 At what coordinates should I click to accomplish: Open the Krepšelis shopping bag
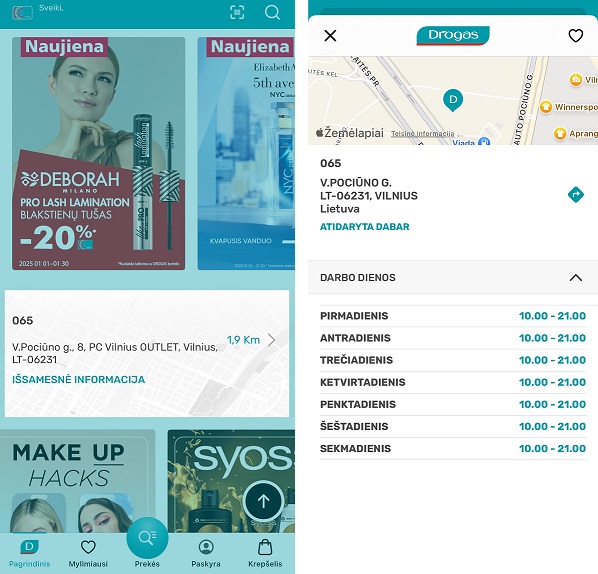[265, 553]
